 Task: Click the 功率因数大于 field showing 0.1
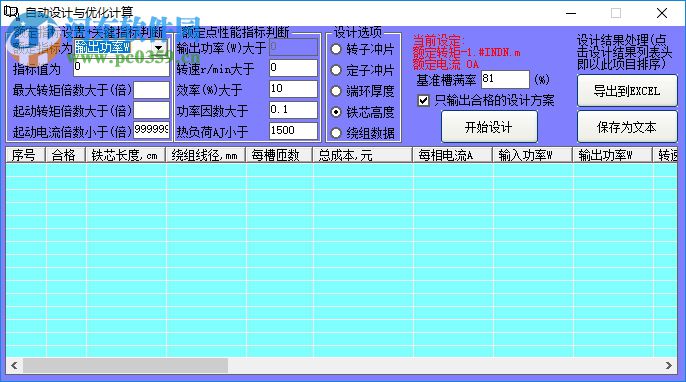point(293,110)
